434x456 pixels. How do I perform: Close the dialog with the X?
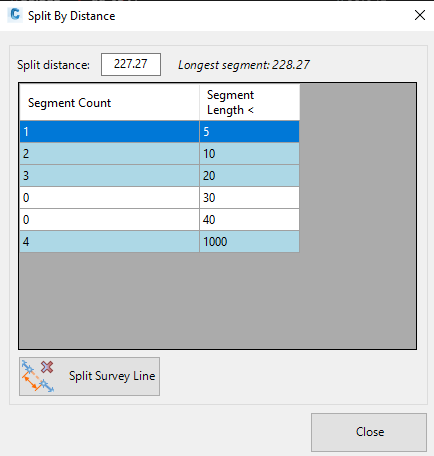pos(420,15)
